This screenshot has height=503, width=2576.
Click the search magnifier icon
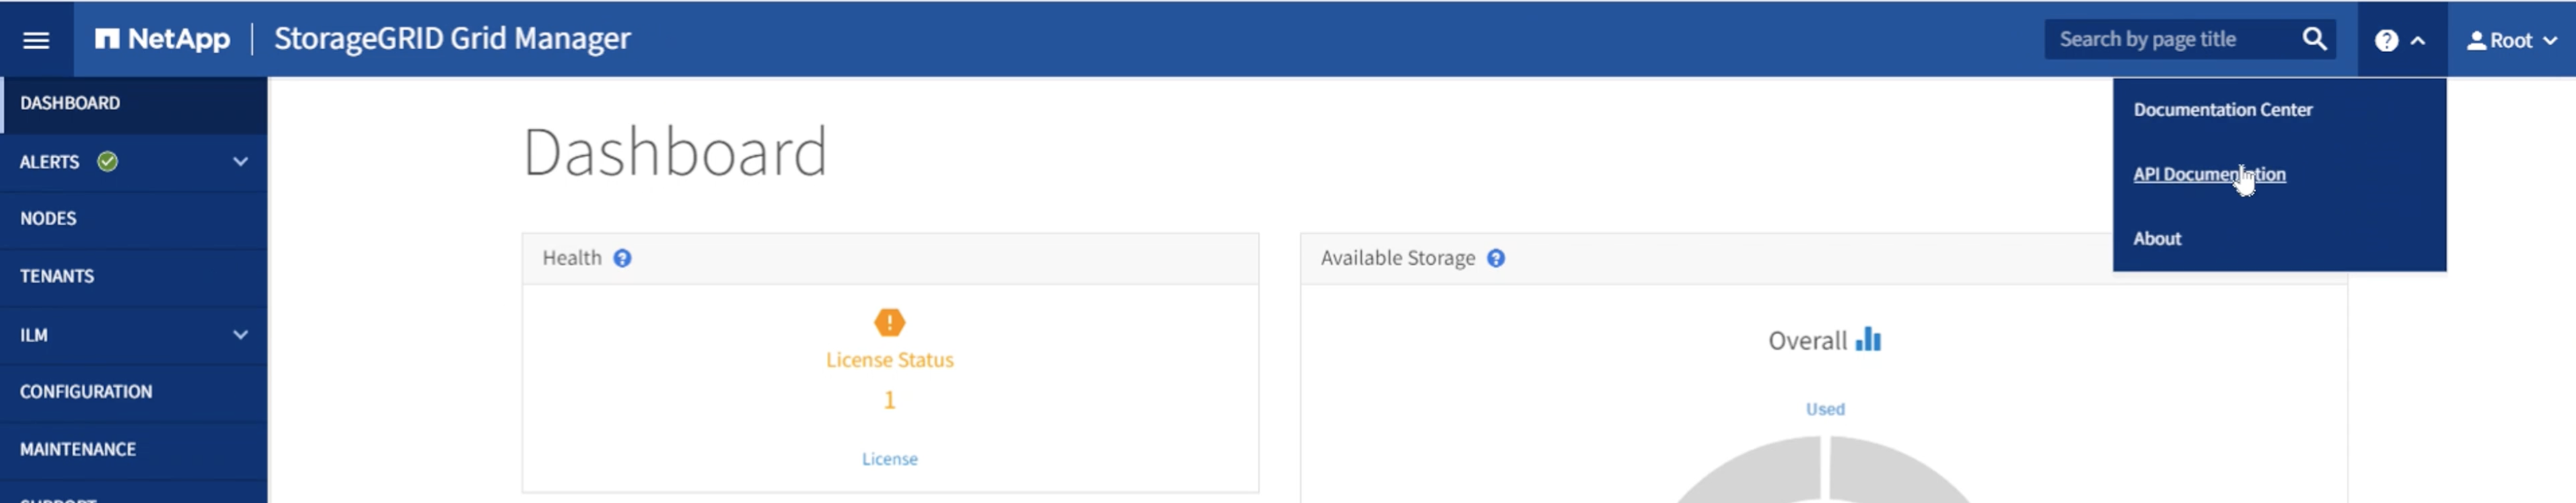[2314, 39]
